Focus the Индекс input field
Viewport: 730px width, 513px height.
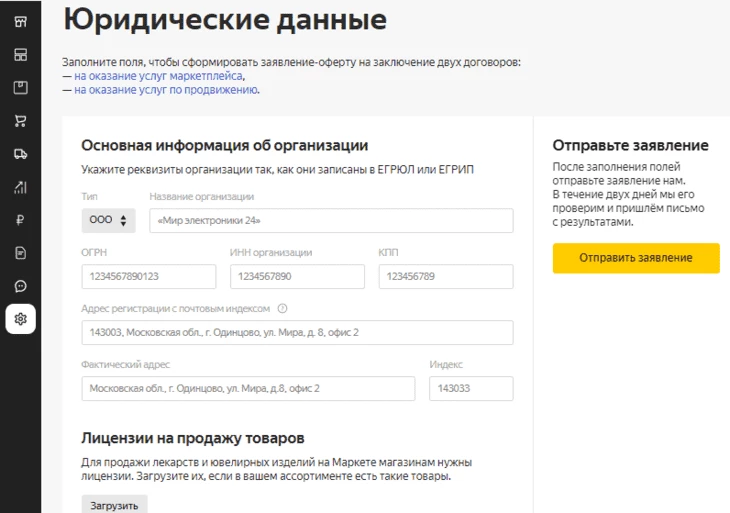(x=471, y=388)
